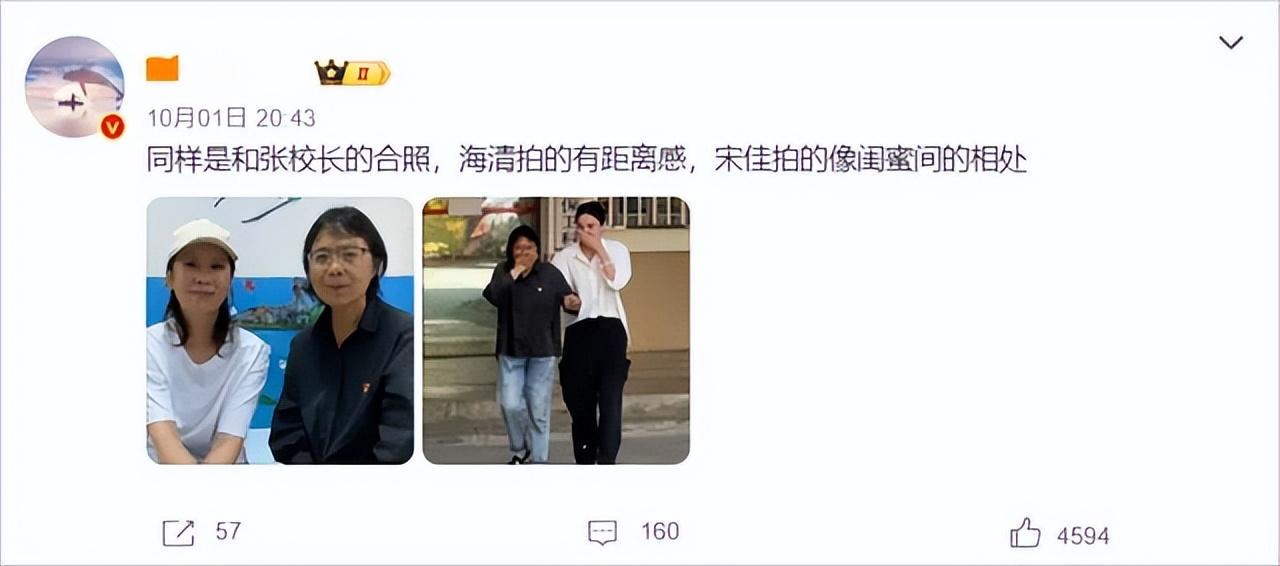
Task: Click the orange verified V badge
Action: click(112, 126)
